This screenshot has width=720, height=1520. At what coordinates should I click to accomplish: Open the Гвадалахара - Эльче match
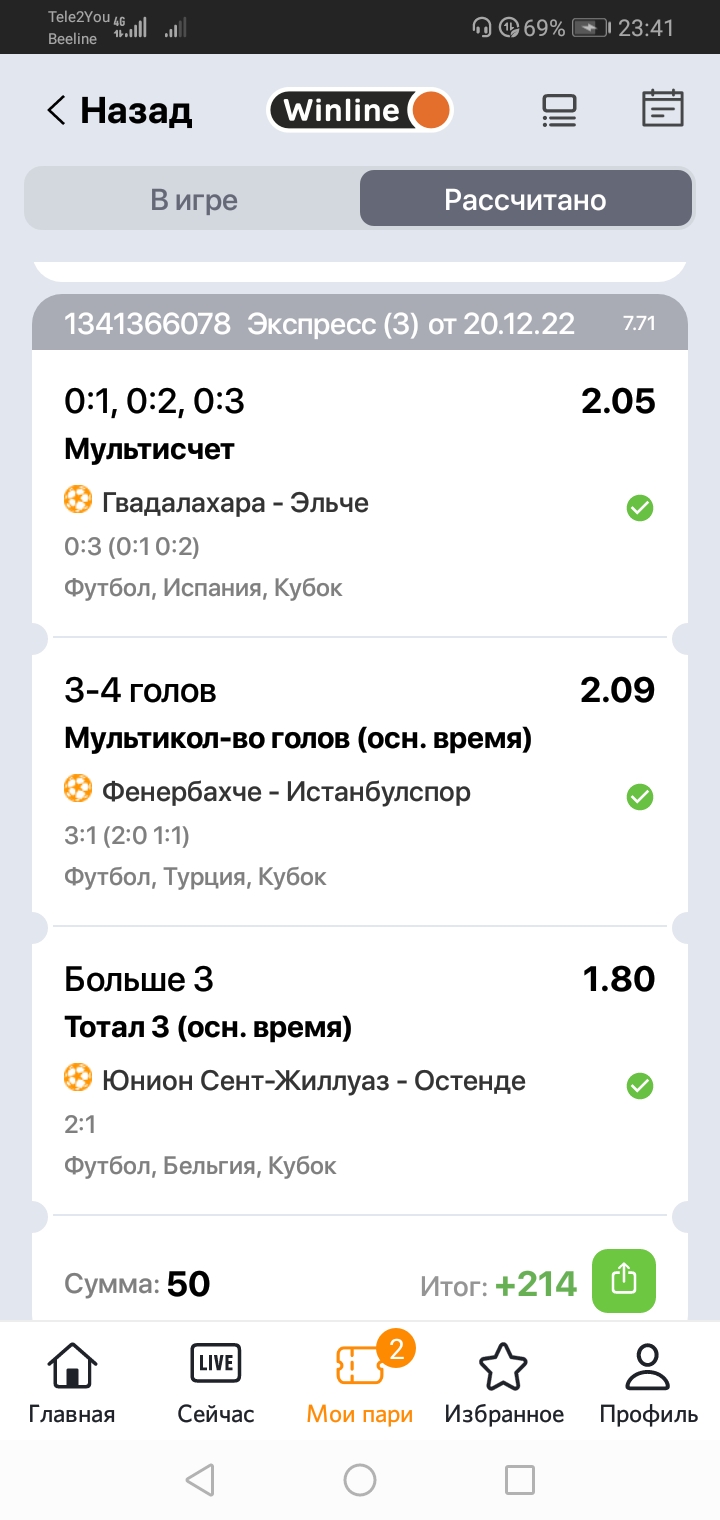235,502
